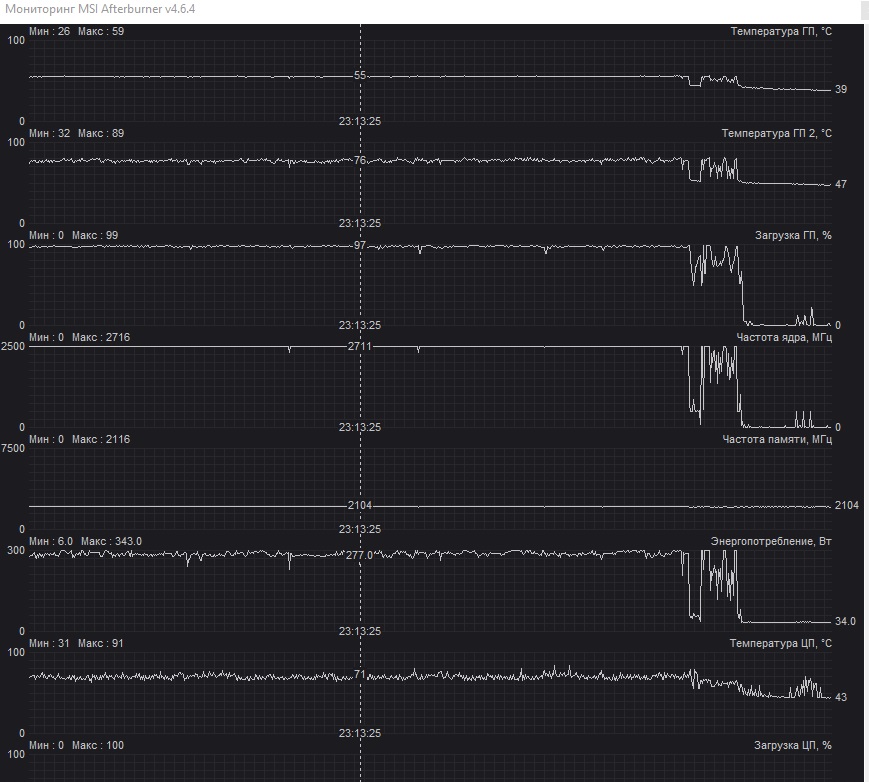Click the cursor value 71 on CPU temperature graph
Viewport: 869px width, 782px height.
point(360,674)
